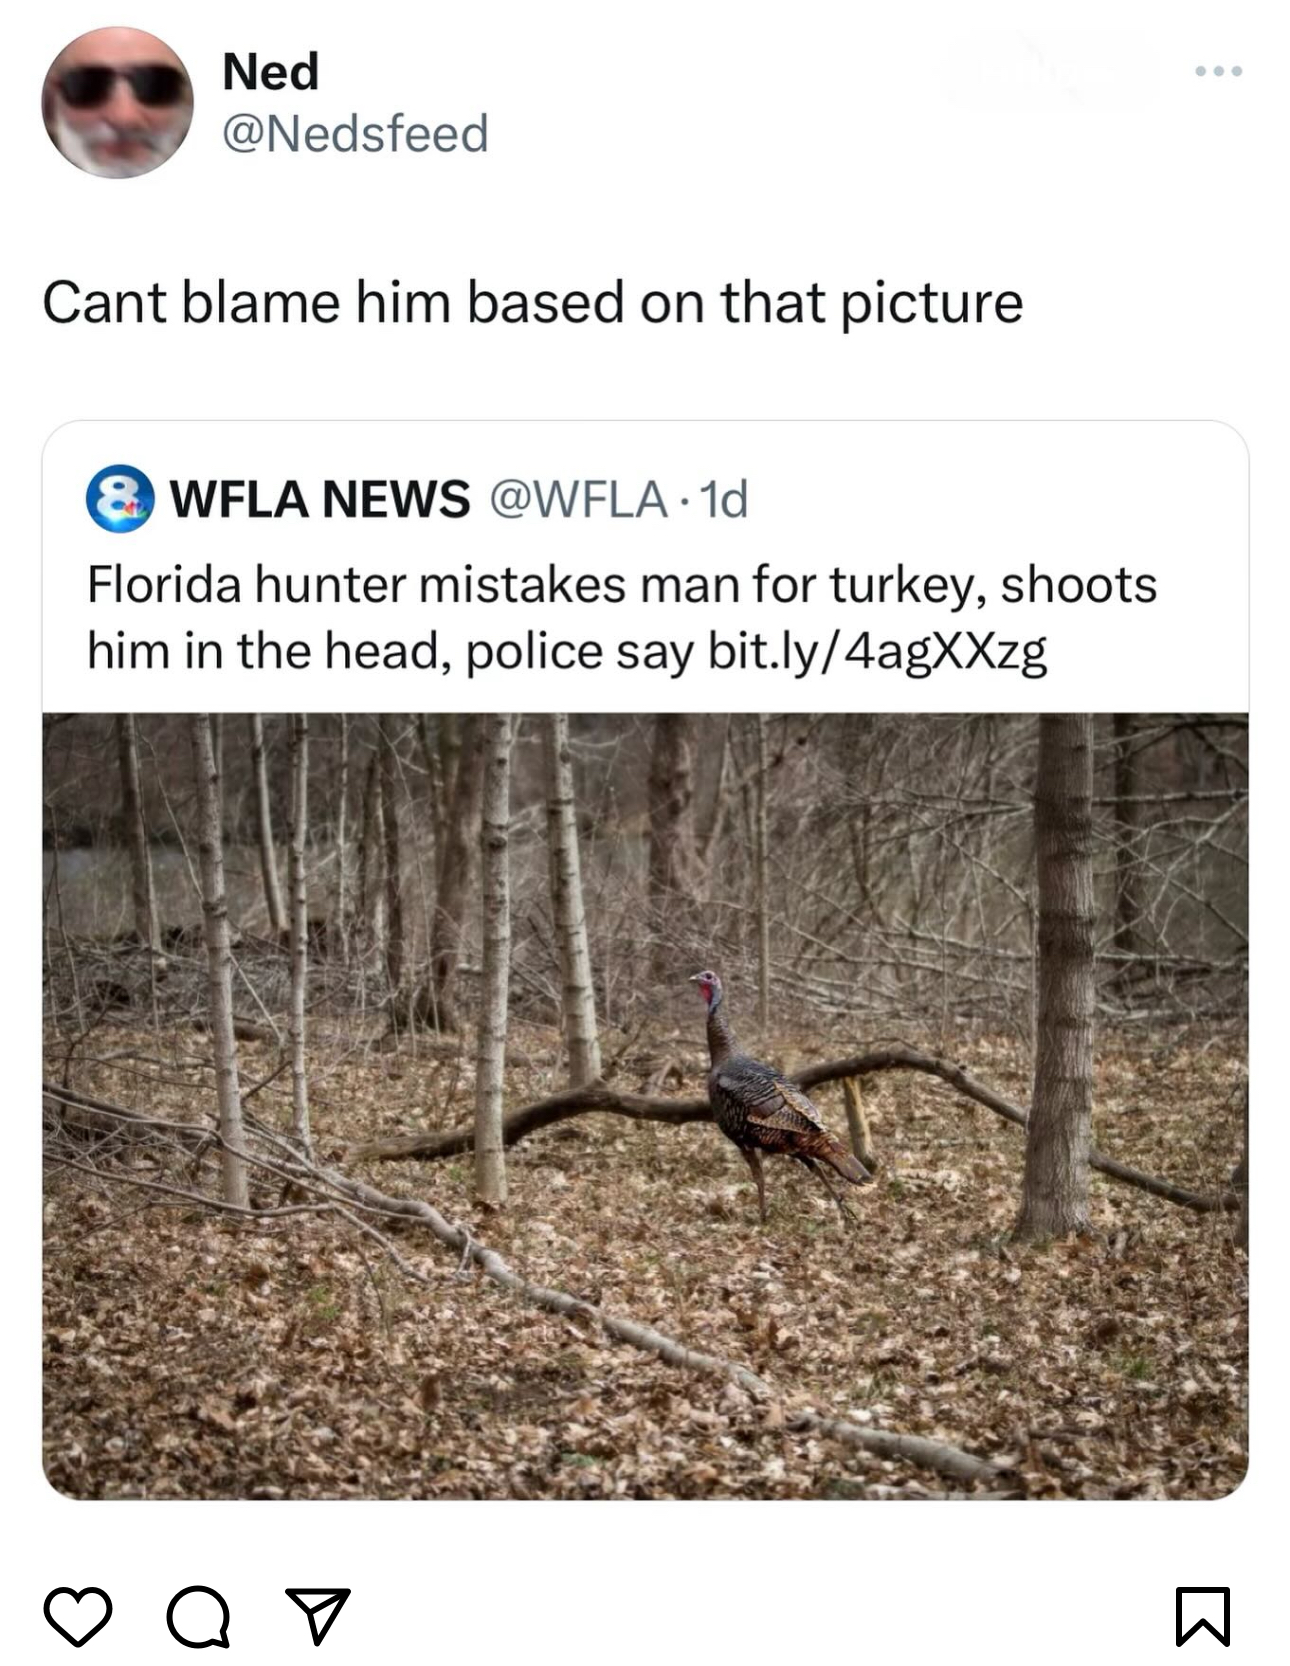Click the @WFLA handle
This screenshot has width=1290, height=1666.
pos(577,498)
